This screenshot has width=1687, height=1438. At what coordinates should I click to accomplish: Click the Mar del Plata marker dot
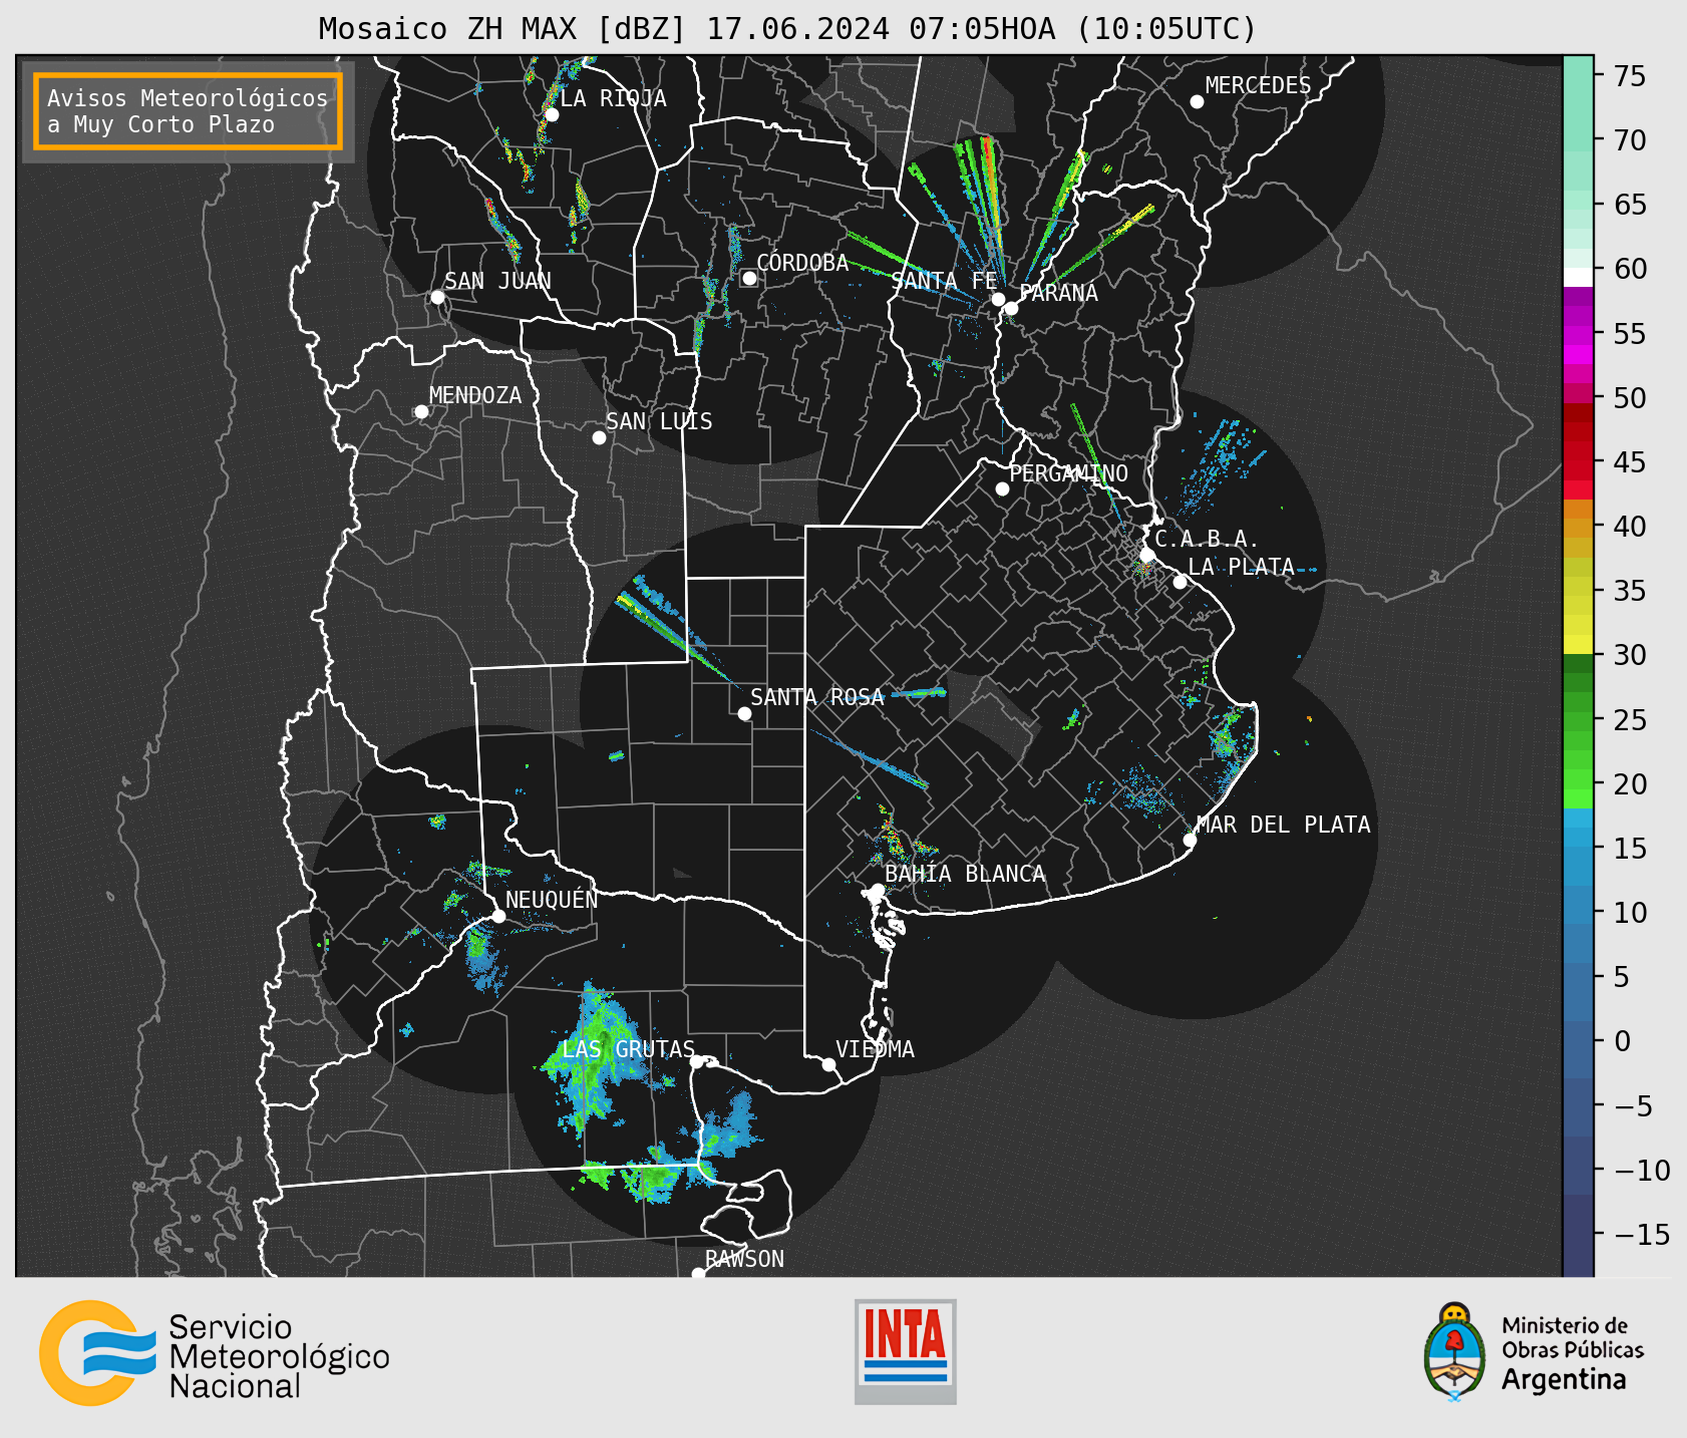(1189, 840)
